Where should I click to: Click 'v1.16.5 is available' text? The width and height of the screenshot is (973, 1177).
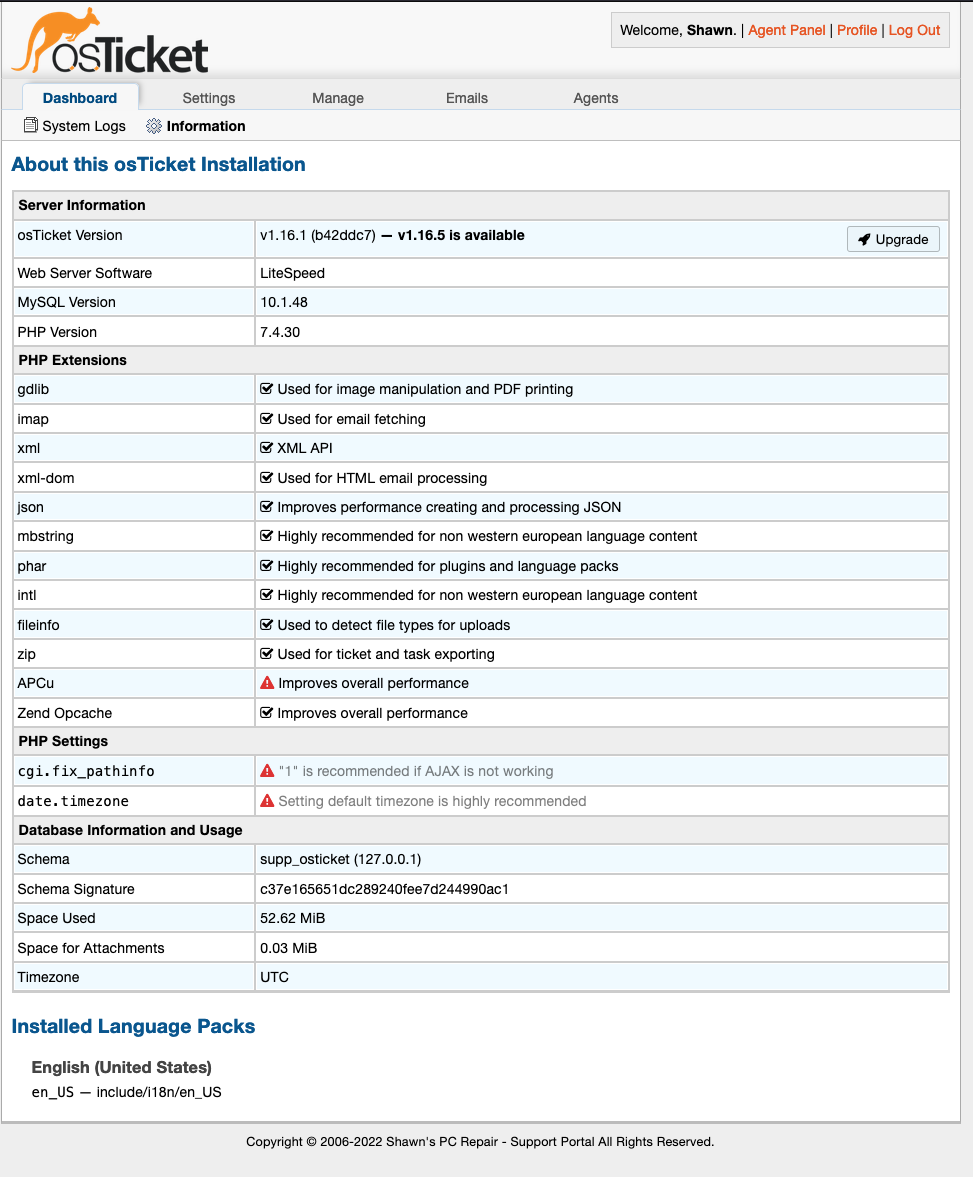[461, 235]
